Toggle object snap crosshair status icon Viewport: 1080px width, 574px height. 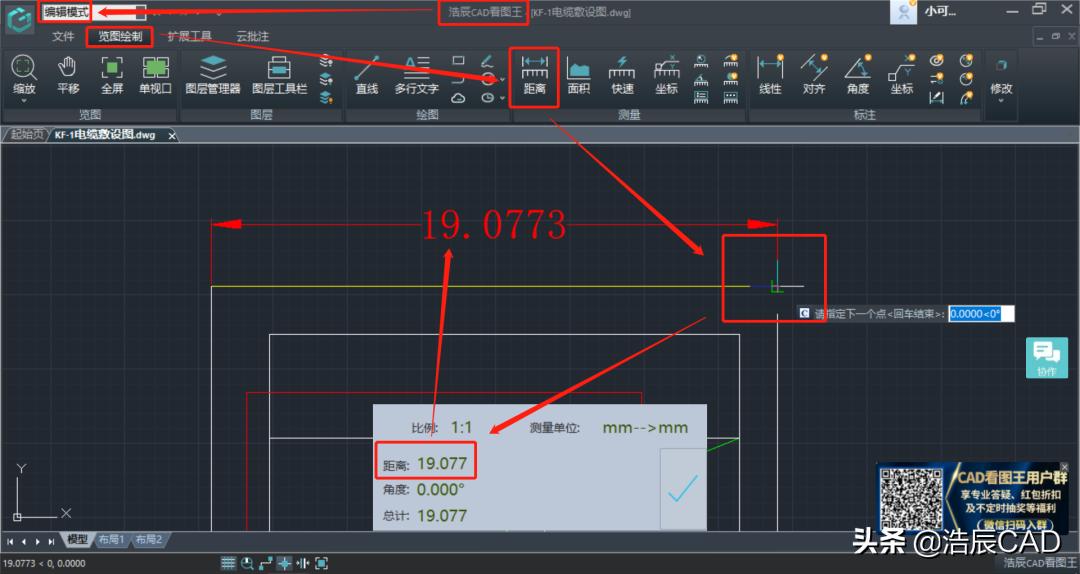284,563
